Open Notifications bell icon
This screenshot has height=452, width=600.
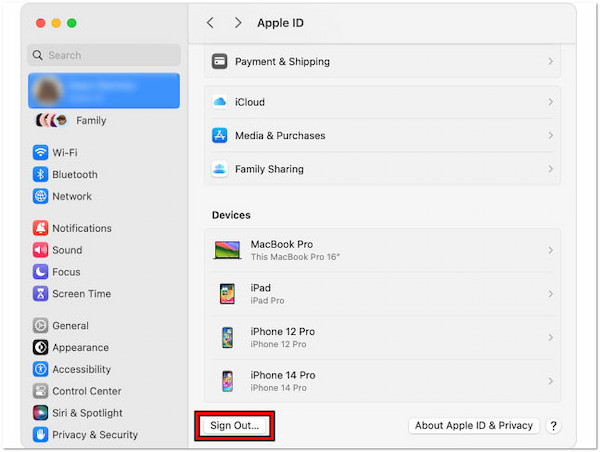pyautogui.click(x=41, y=228)
